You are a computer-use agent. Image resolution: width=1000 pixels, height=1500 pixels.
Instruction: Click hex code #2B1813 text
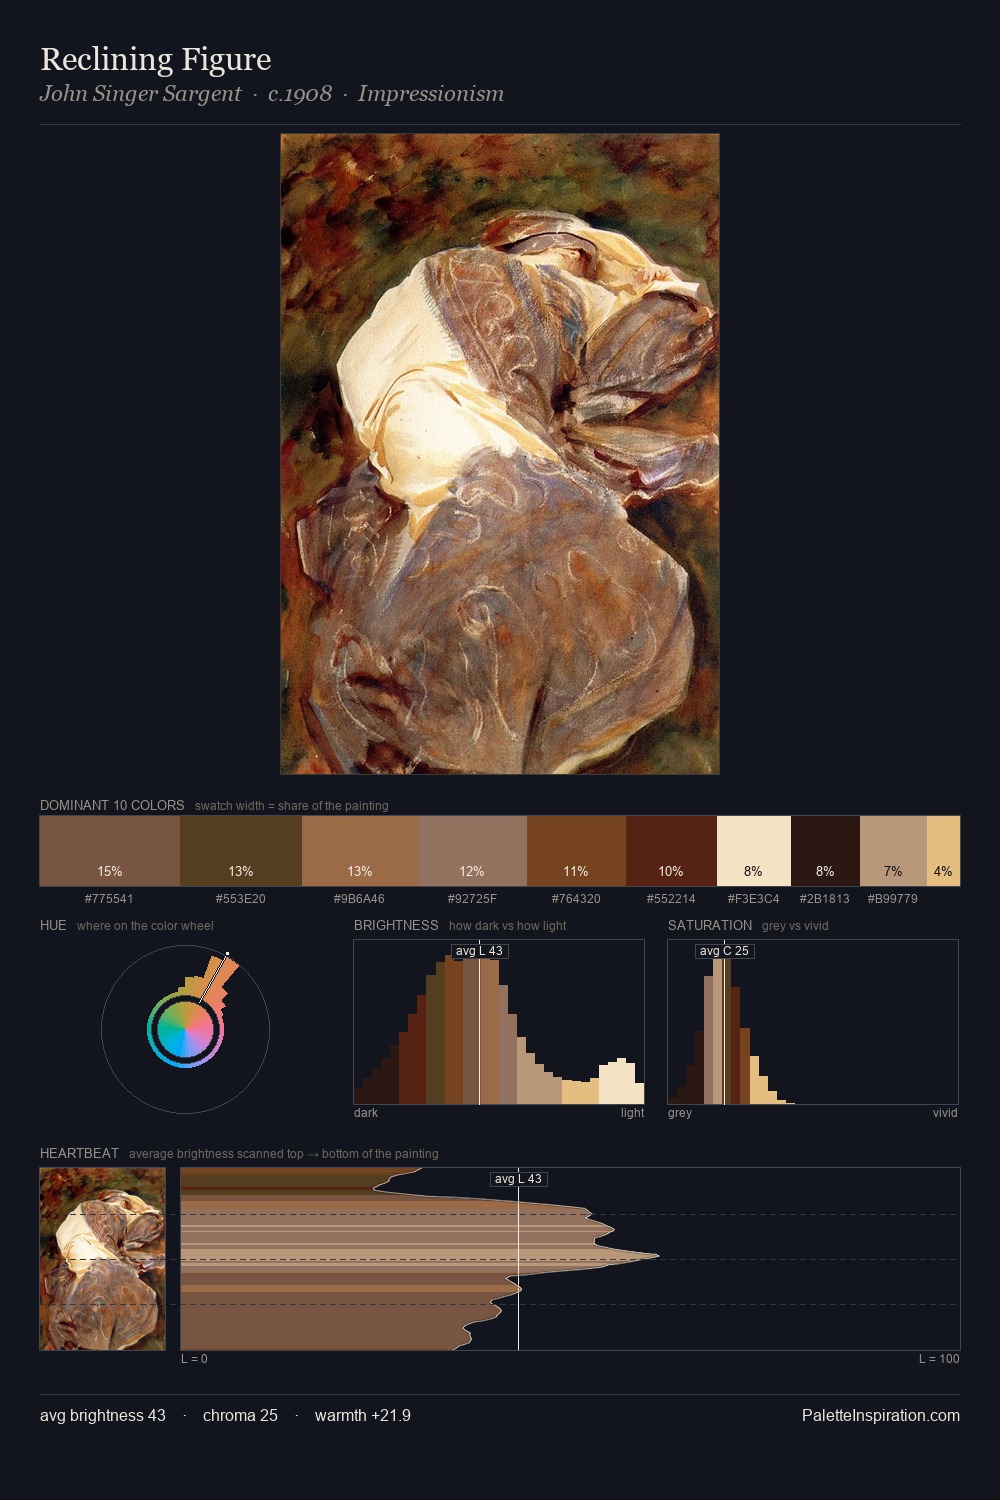pos(824,898)
